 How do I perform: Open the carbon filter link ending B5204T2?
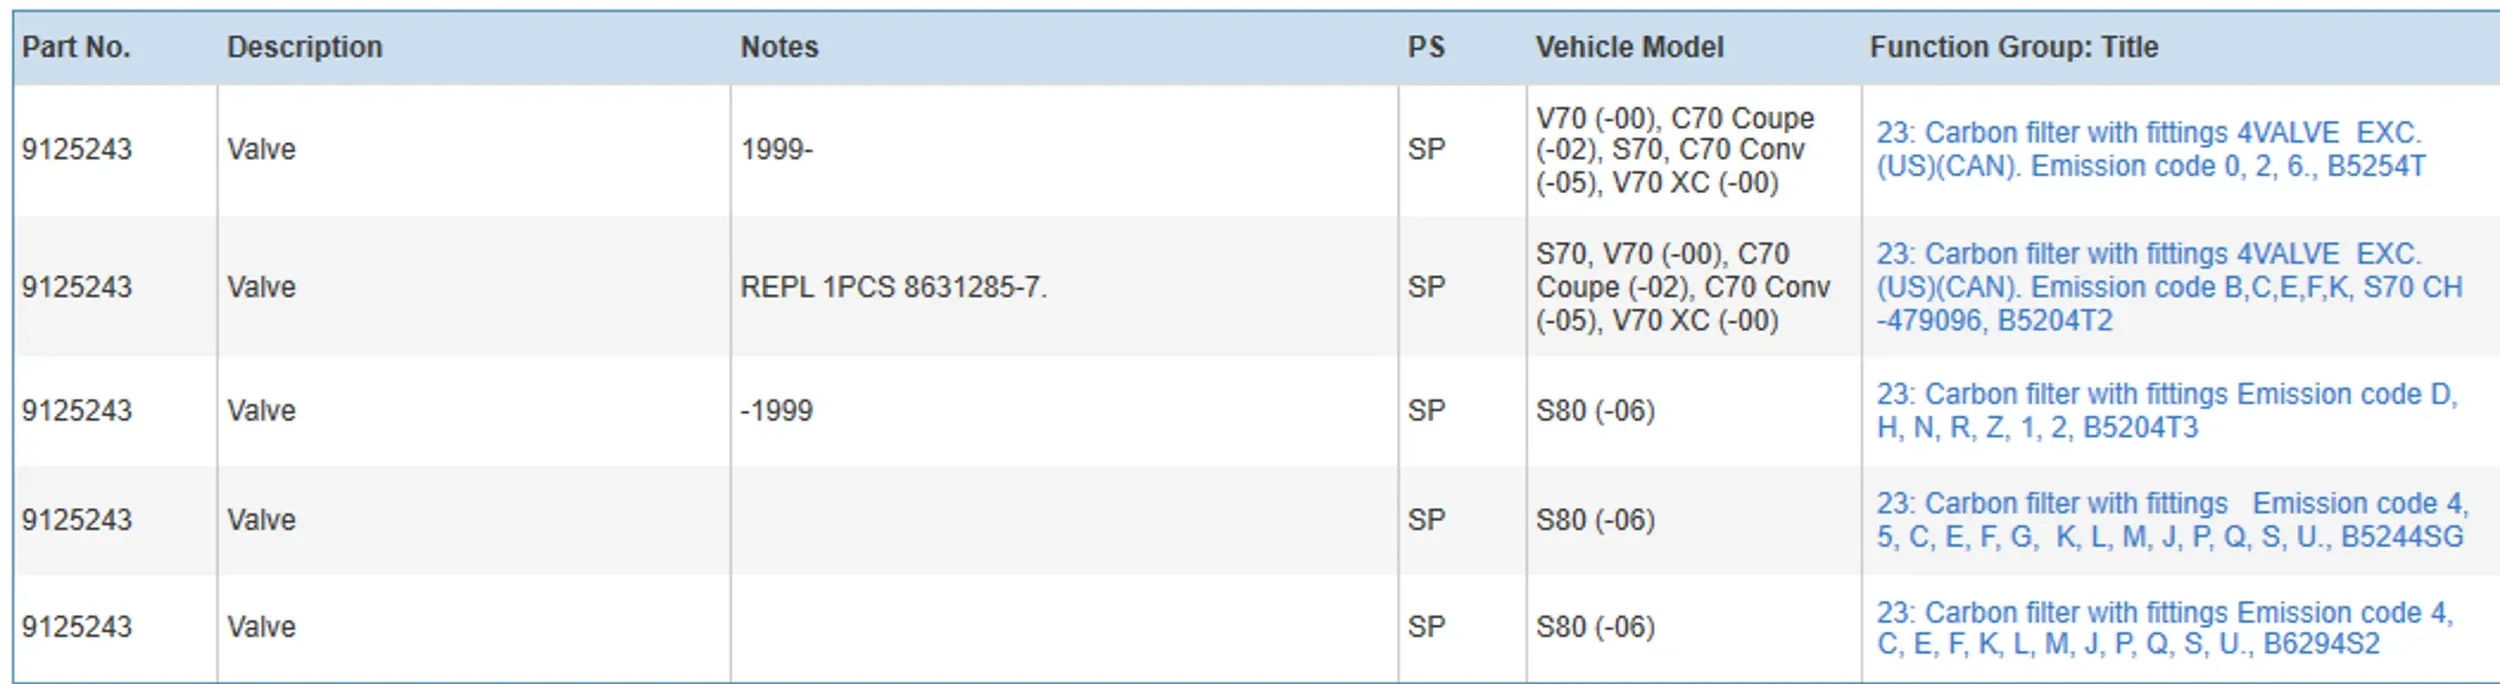2168,287
